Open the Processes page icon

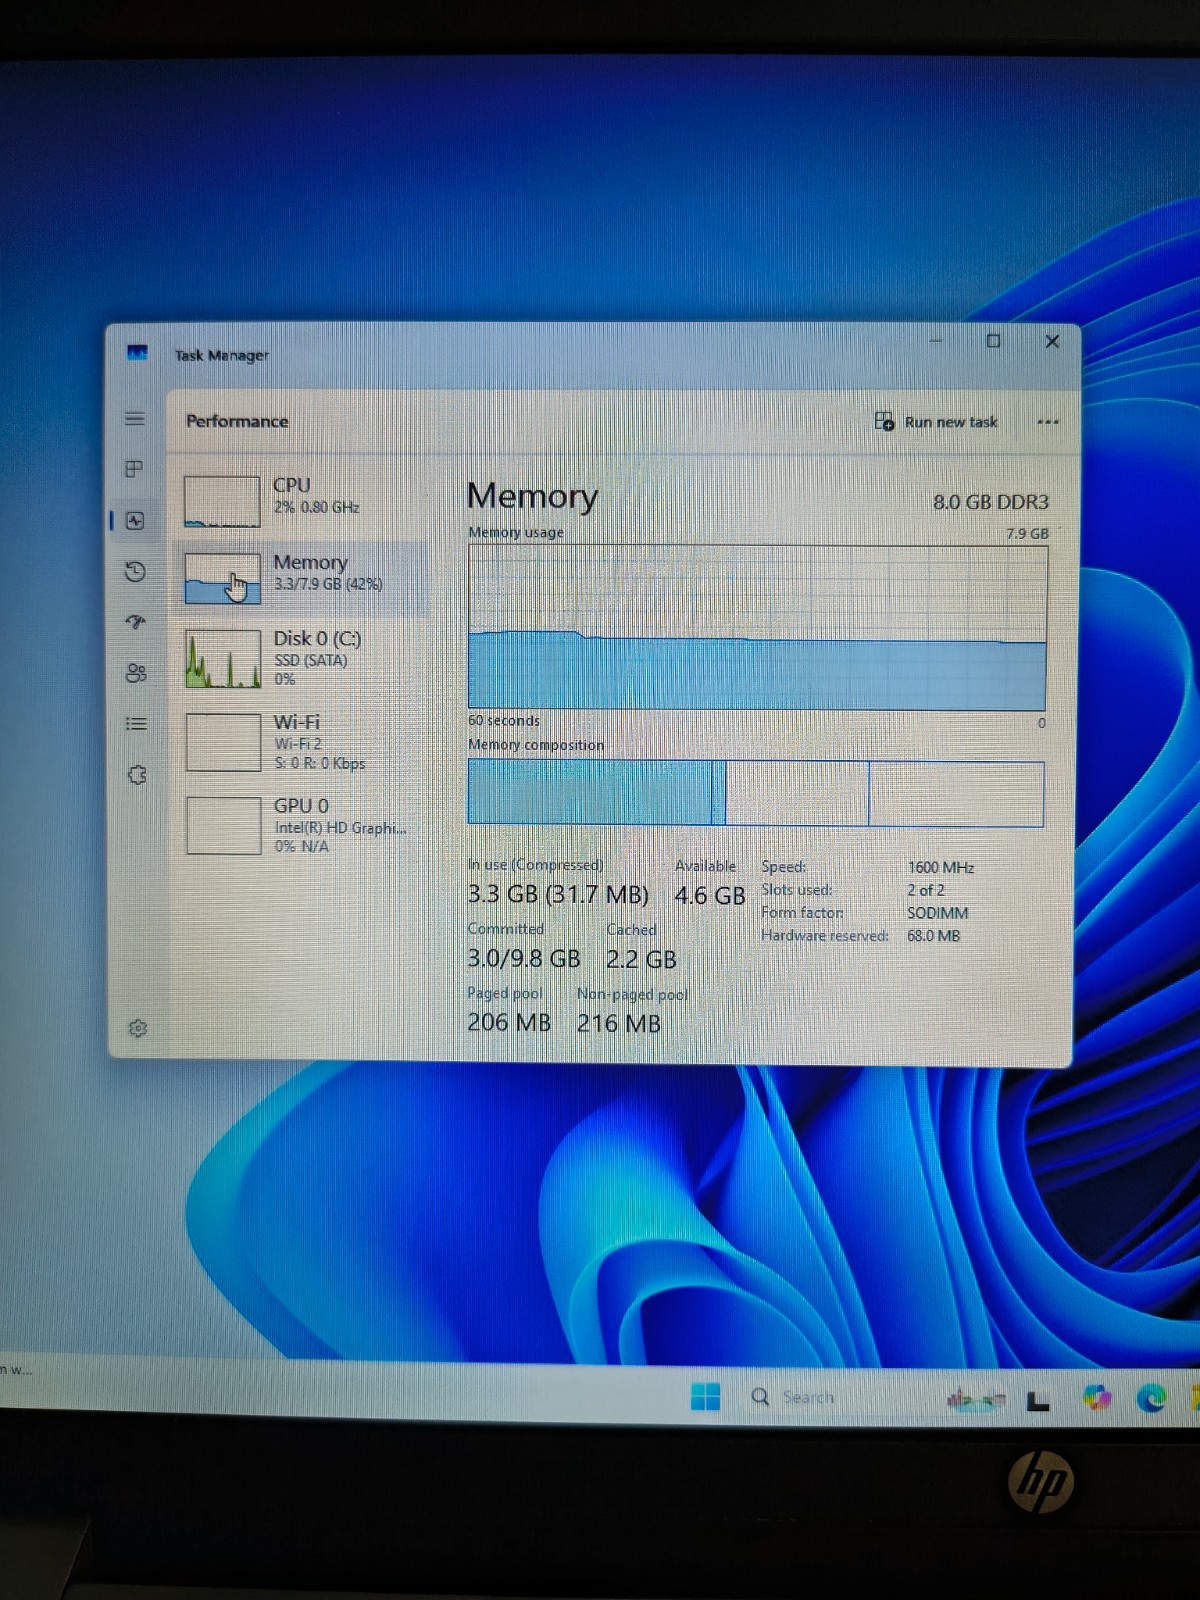[x=135, y=469]
